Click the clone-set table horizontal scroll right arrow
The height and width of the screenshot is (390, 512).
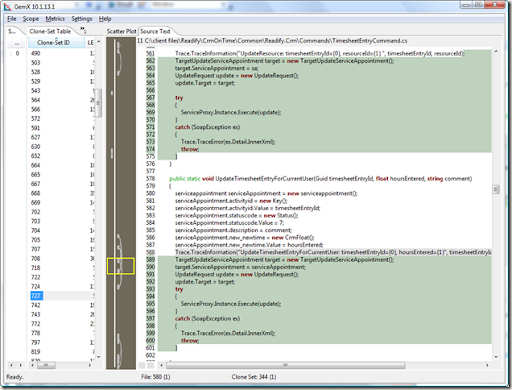click(x=90, y=366)
